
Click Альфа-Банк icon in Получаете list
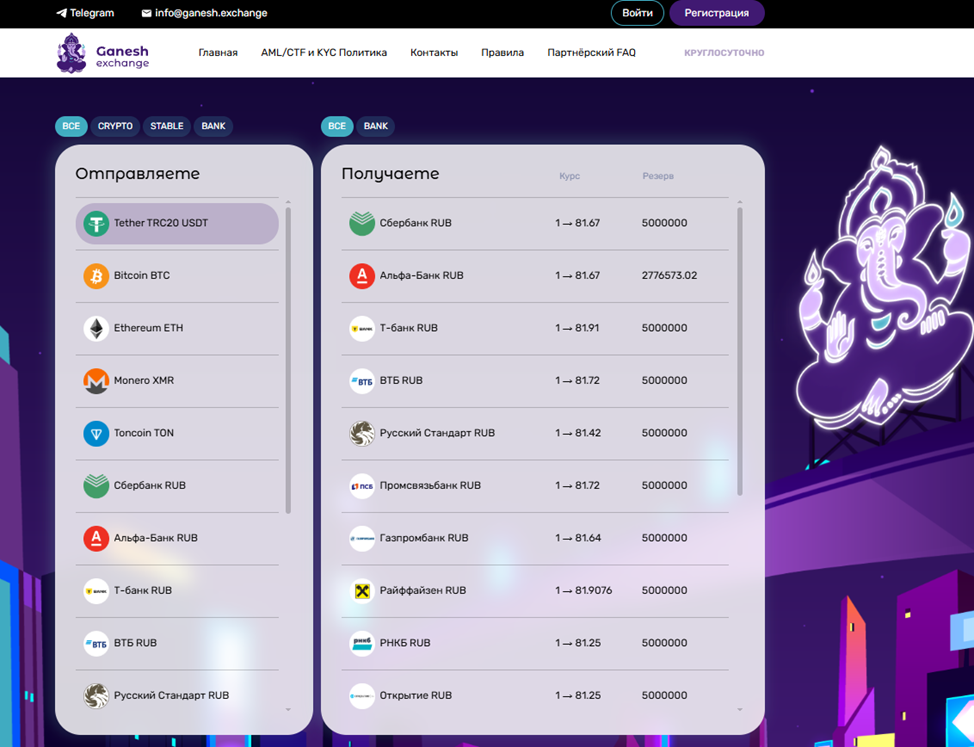362,276
